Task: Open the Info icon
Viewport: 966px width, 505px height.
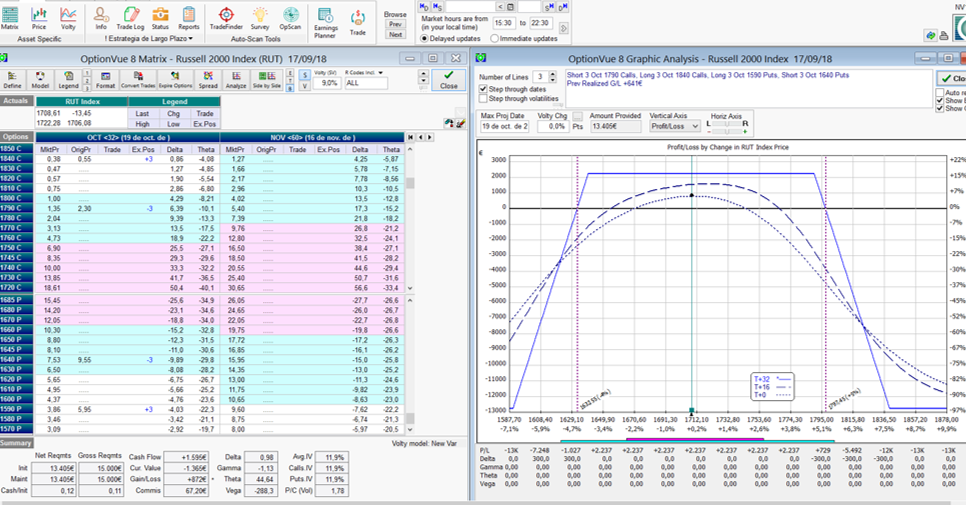Action: pos(101,18)
